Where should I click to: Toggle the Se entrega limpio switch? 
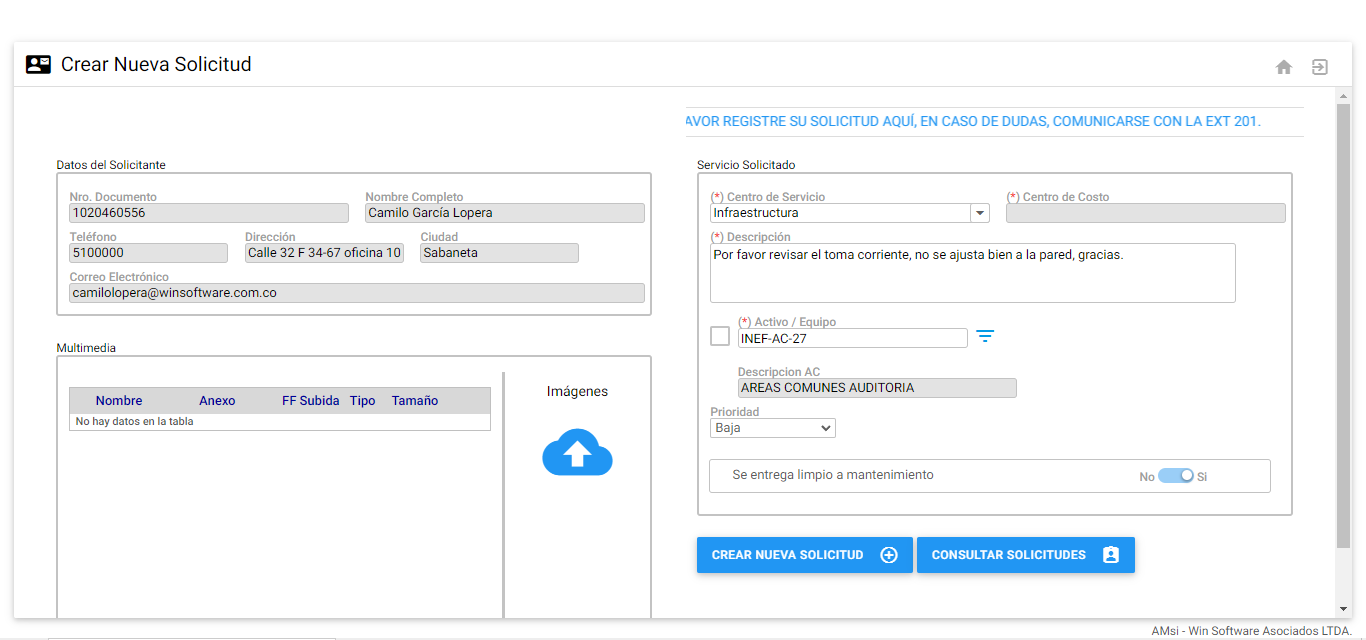coord(1176,476)
